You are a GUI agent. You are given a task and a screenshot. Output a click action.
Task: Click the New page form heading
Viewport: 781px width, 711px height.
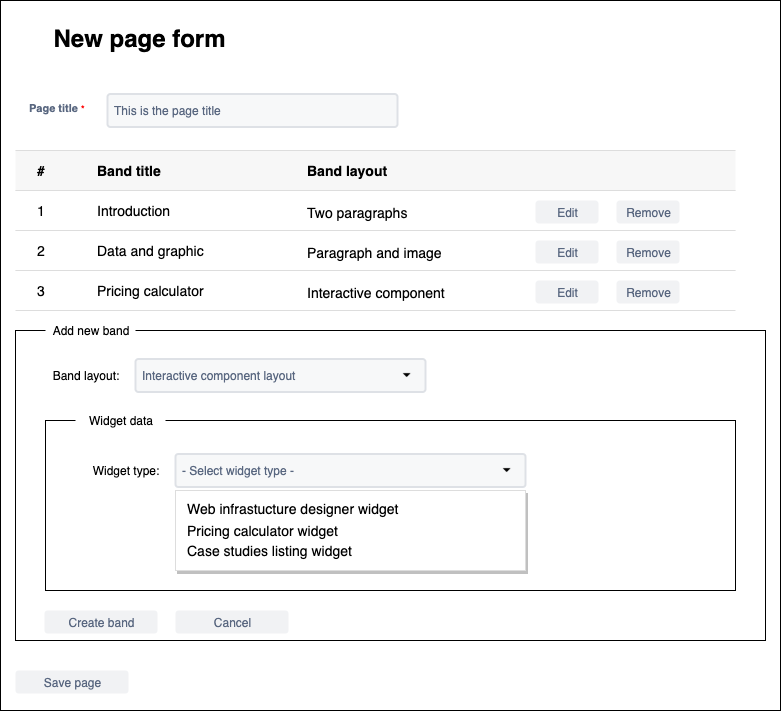point(139,39)
